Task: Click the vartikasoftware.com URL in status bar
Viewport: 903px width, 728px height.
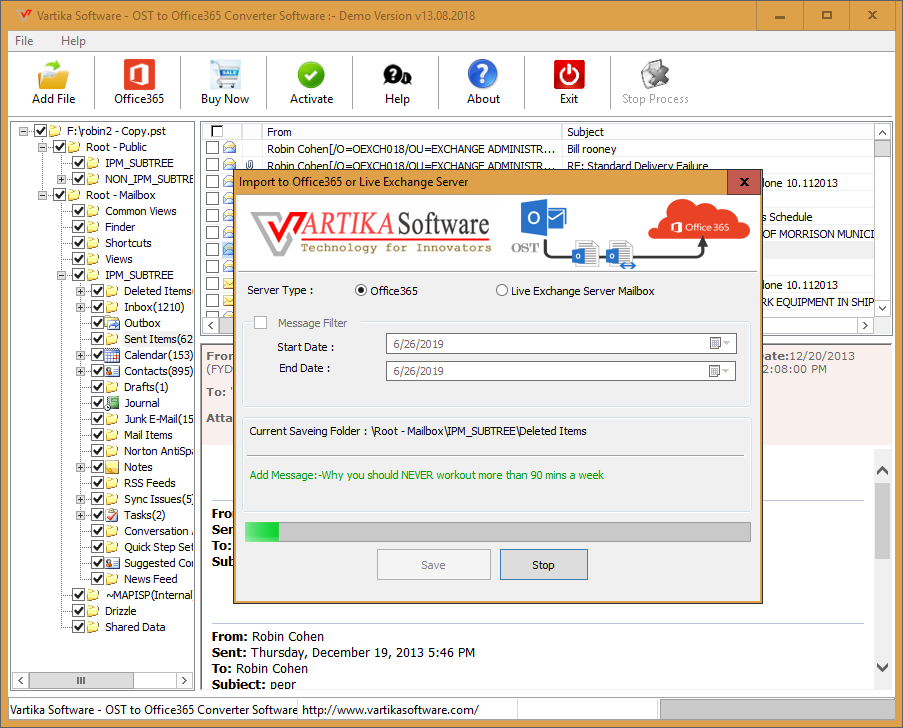Action: click(390, 710)
